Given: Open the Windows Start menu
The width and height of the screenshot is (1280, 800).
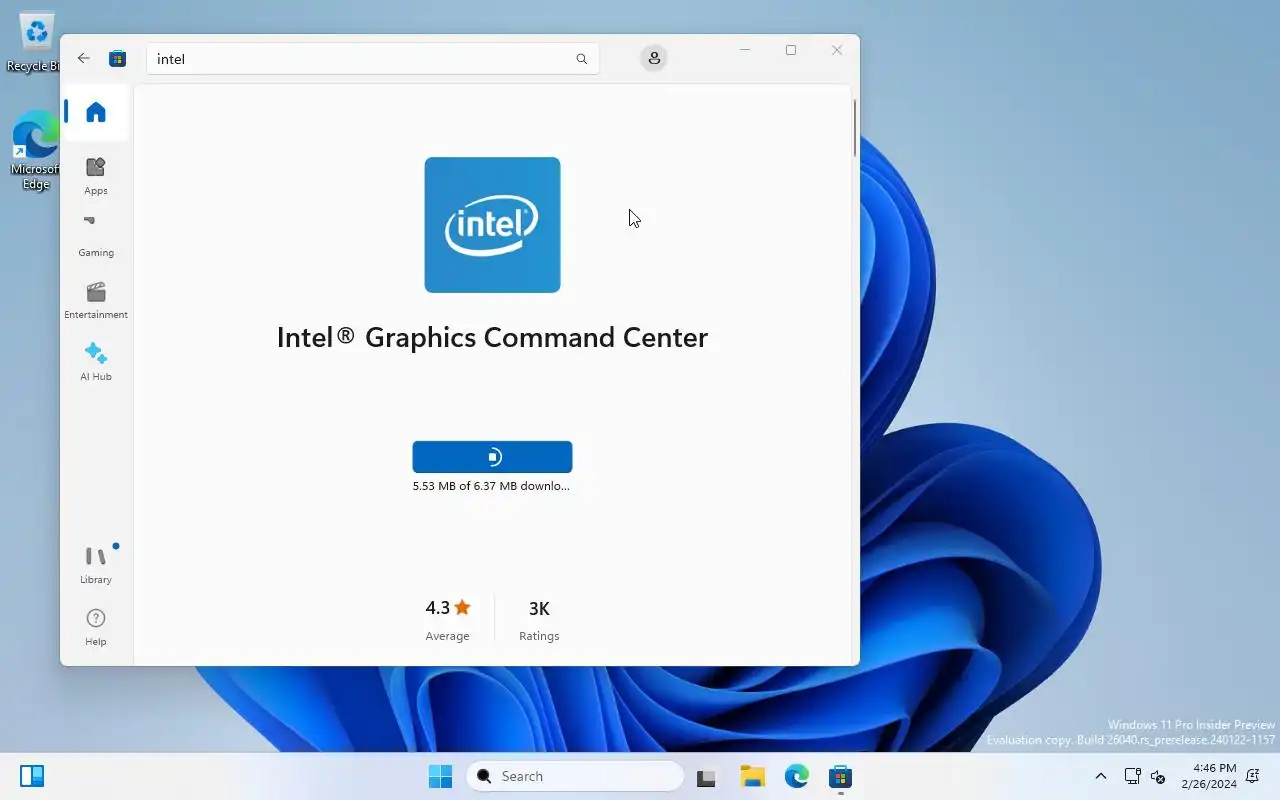Looking at the screenshot, I should coord(440,776).
